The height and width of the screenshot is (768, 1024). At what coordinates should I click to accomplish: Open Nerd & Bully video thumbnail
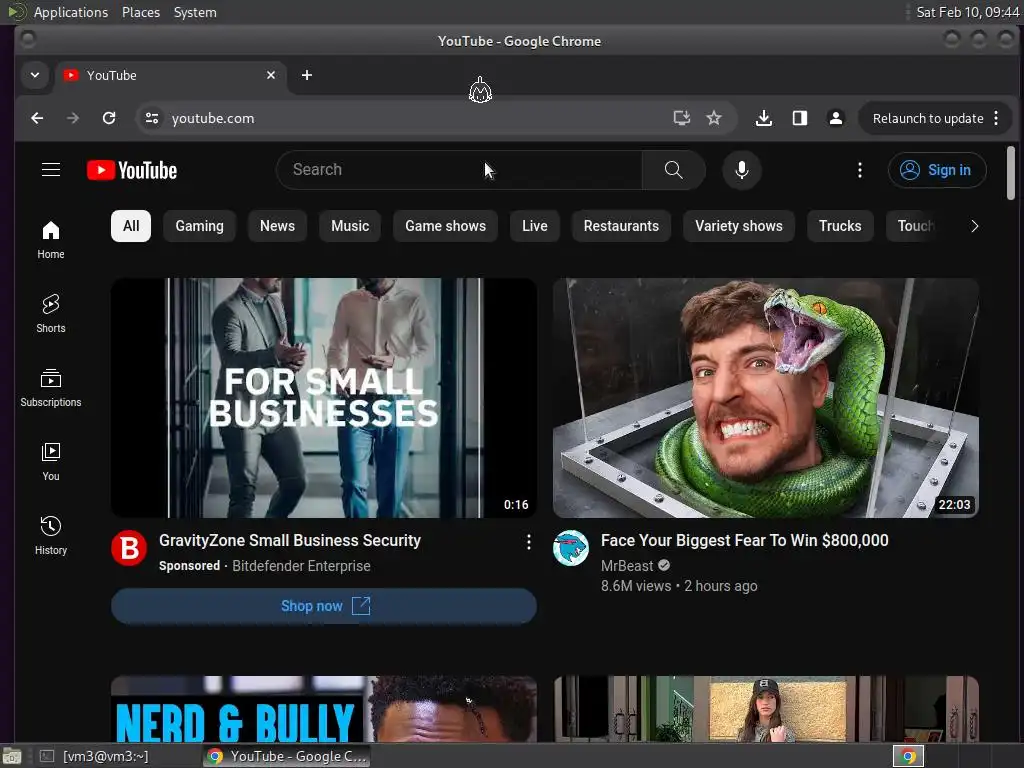324,709
